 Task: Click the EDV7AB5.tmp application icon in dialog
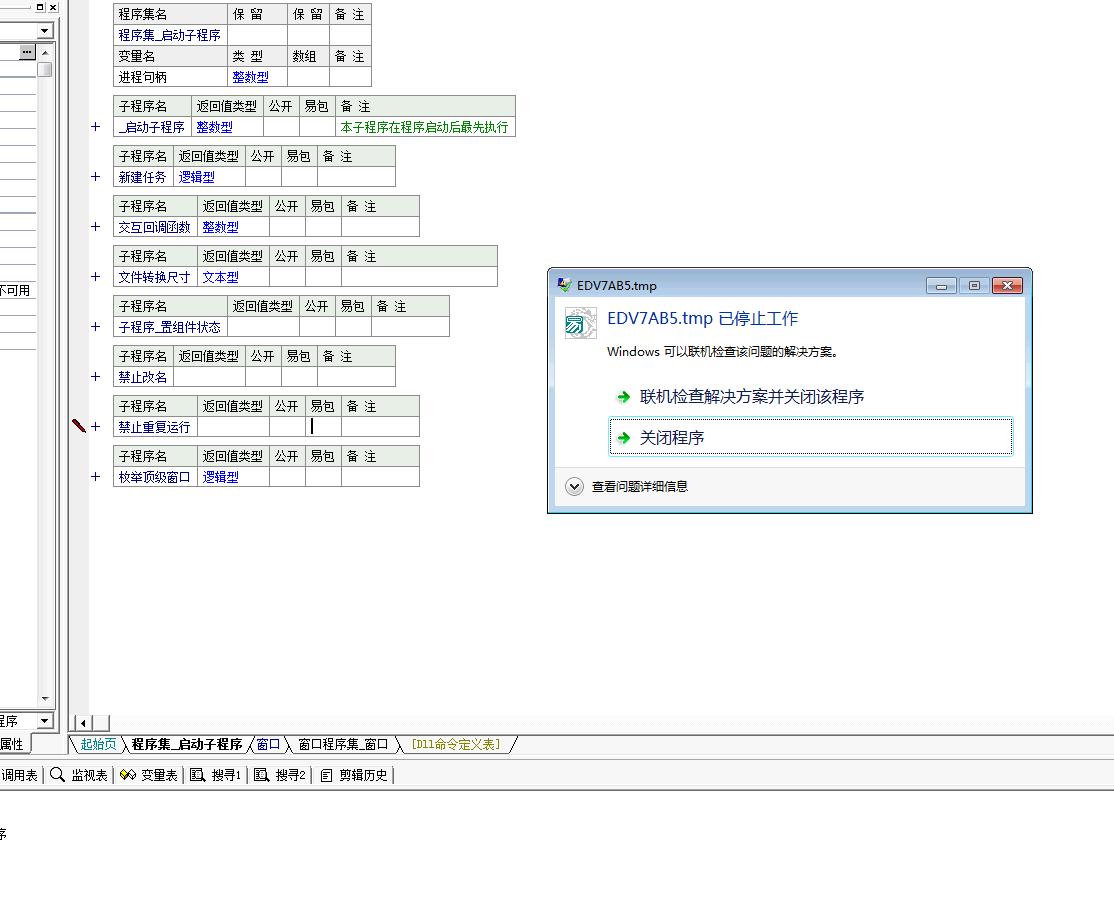click(x=580, y=323)
